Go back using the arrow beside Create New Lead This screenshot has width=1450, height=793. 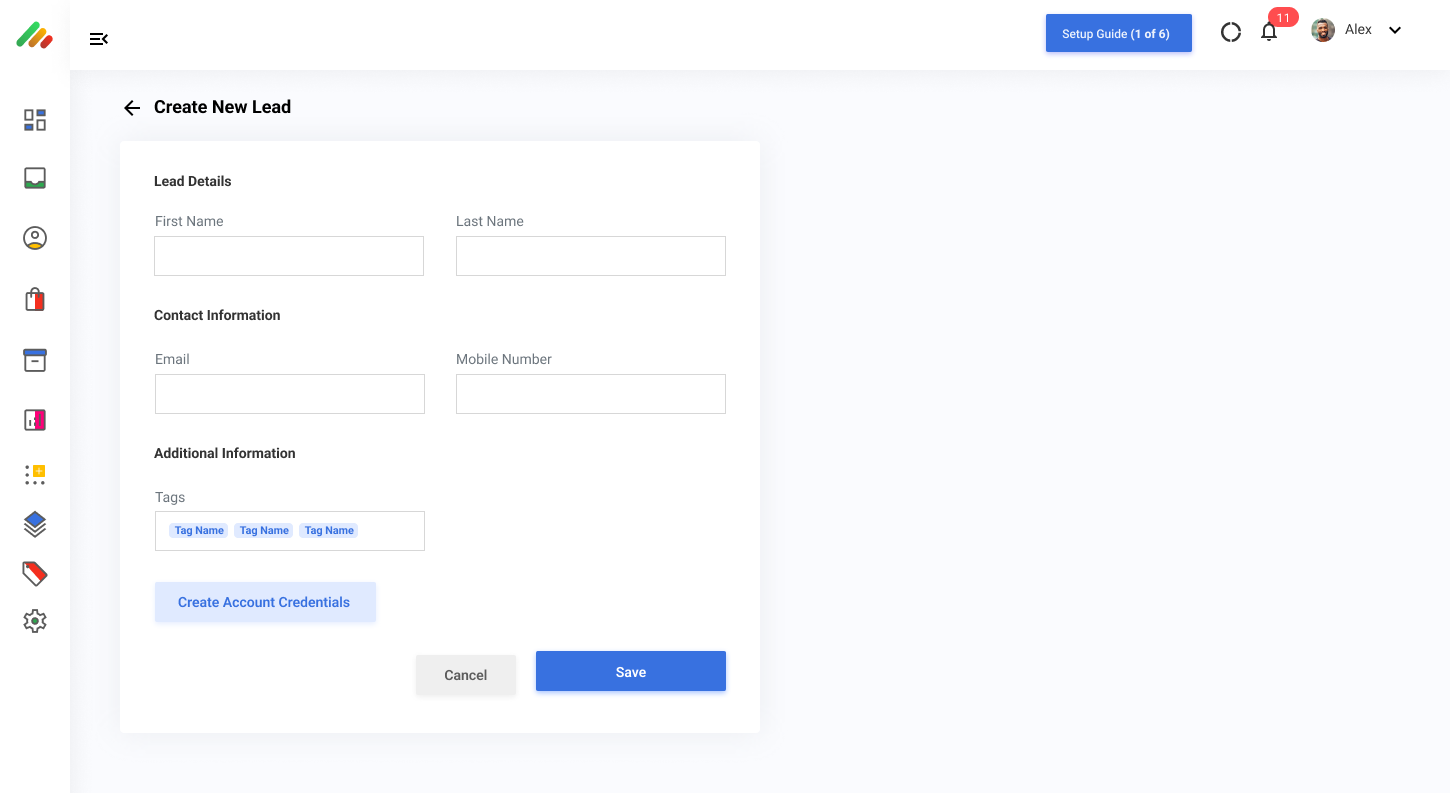132,108
